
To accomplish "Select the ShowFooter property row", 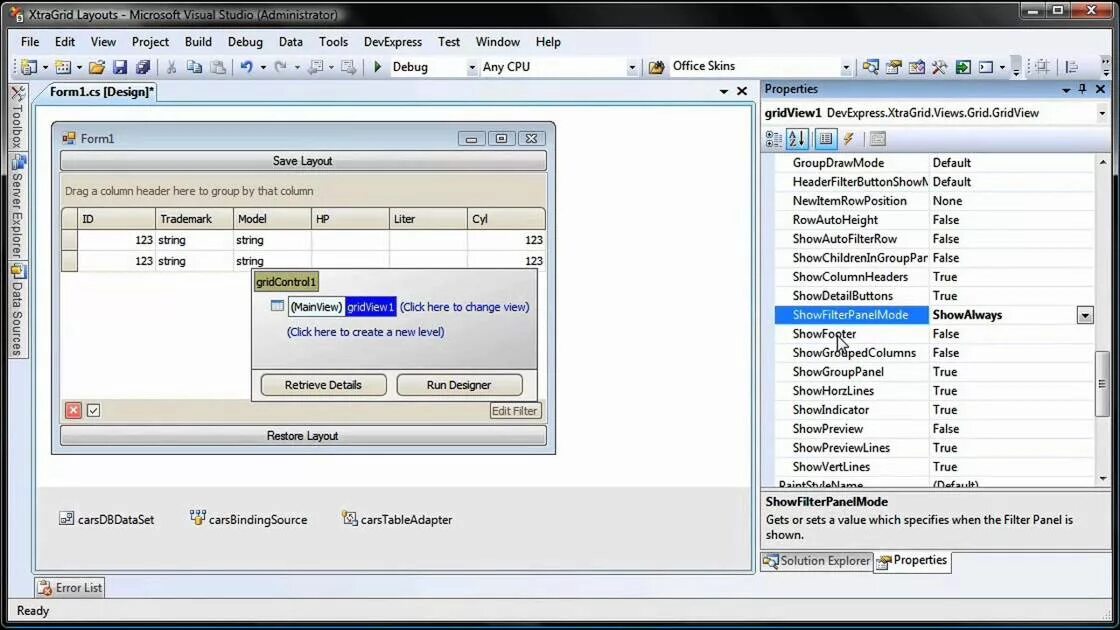I will pos(934,334).
